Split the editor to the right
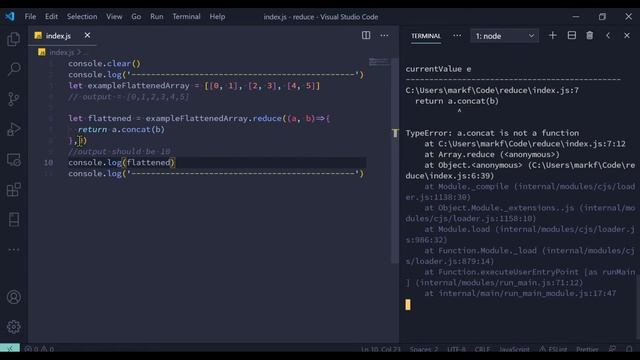Image resolution: width=640 pixels, height=360 pixels. 366,36
